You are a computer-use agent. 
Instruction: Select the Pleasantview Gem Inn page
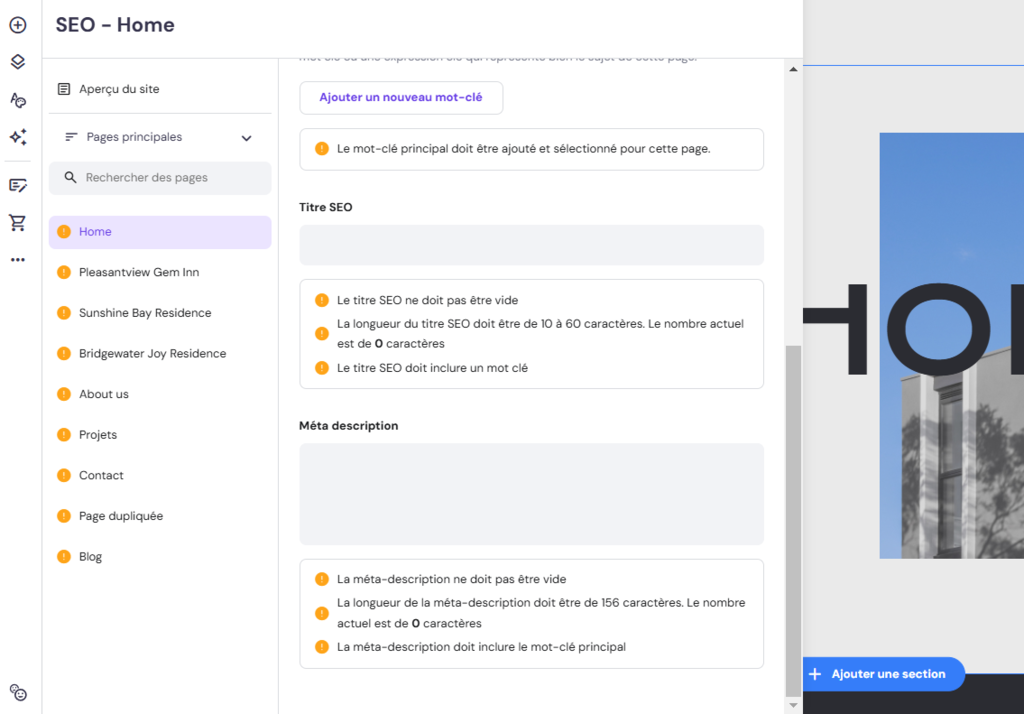pos(139,272)
